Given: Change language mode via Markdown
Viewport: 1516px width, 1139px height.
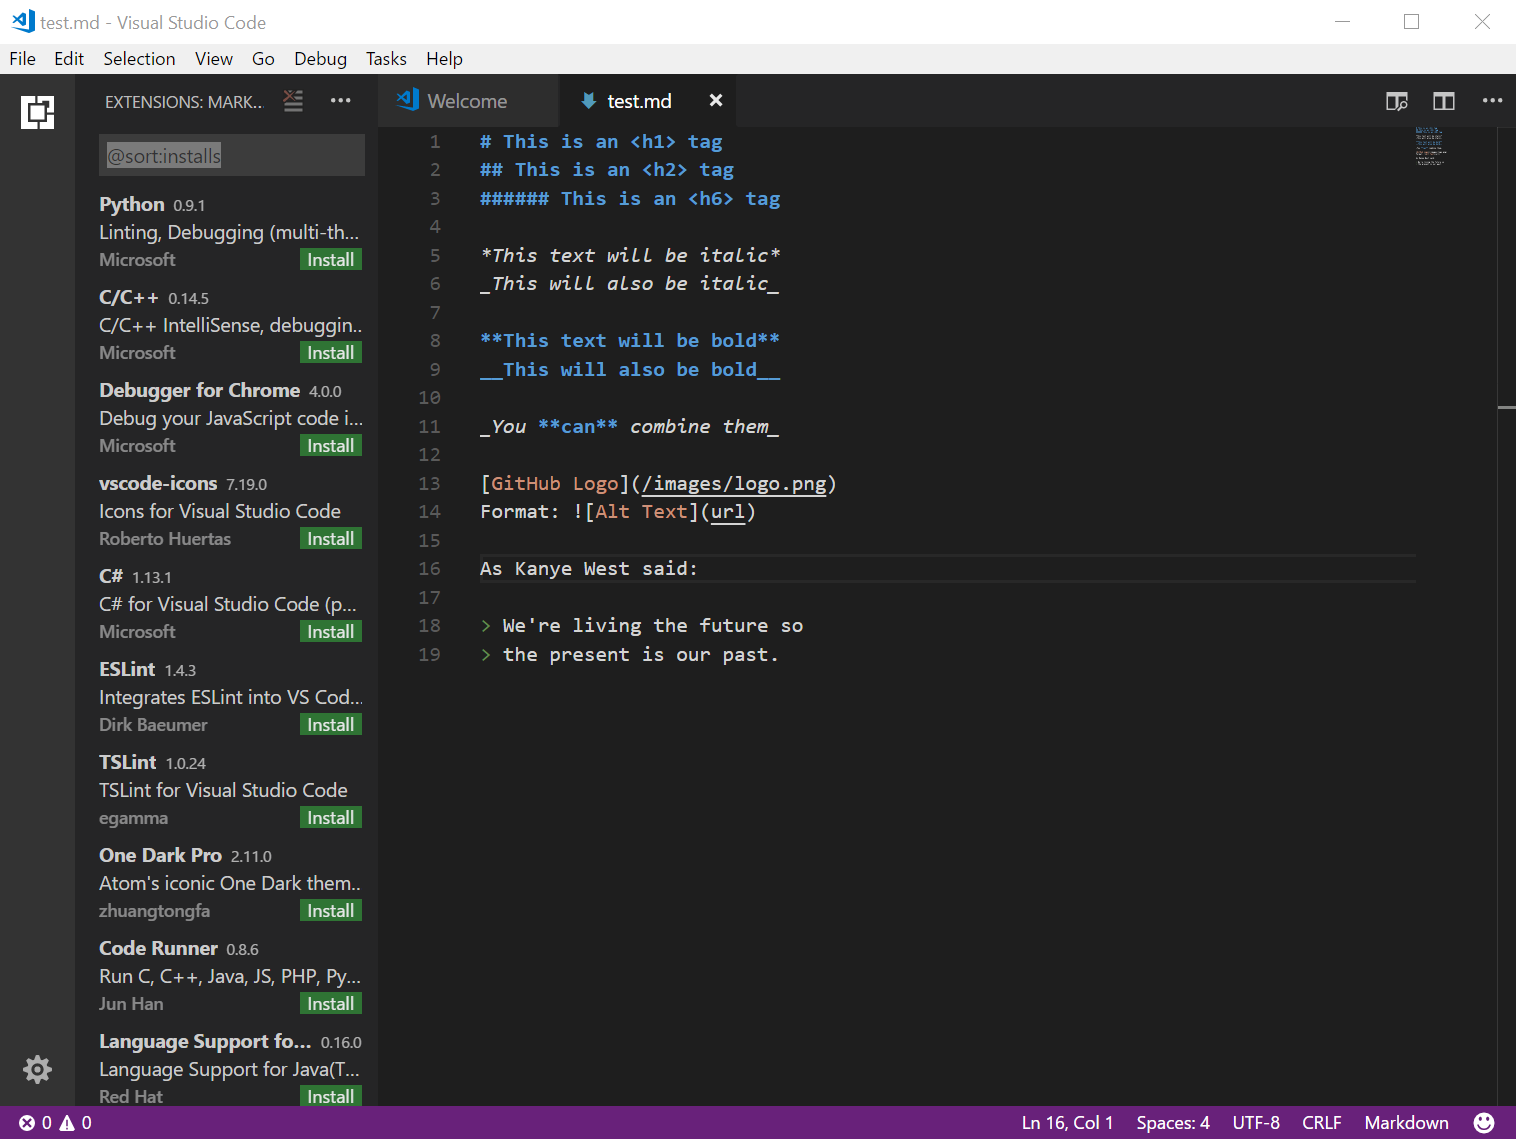Looking at the screenshot, I should [x=1406, y=1123].
